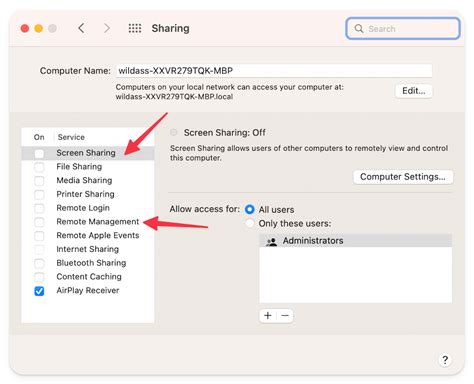Open Computer Settings...

click(403, 177)
